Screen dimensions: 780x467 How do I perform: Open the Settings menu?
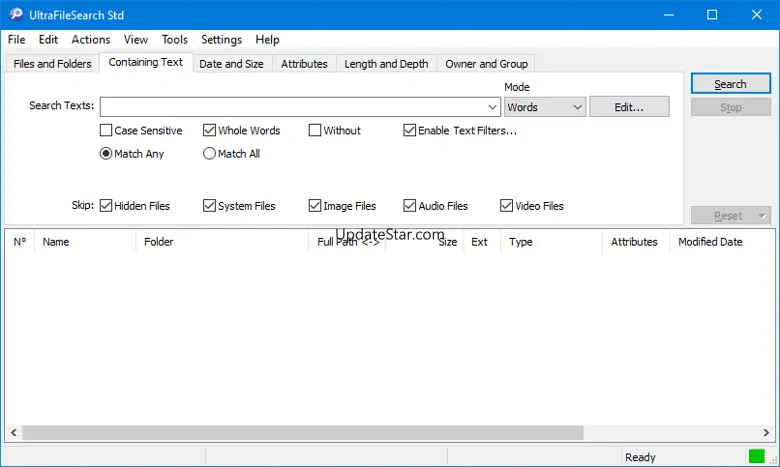(x=221, y=39)
